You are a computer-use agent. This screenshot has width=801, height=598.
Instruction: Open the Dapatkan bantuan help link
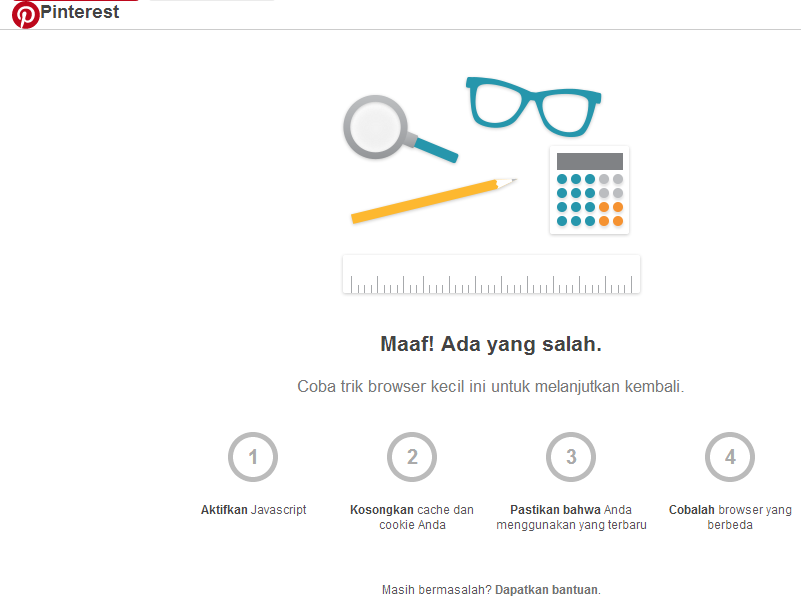(x=547, y=590)
